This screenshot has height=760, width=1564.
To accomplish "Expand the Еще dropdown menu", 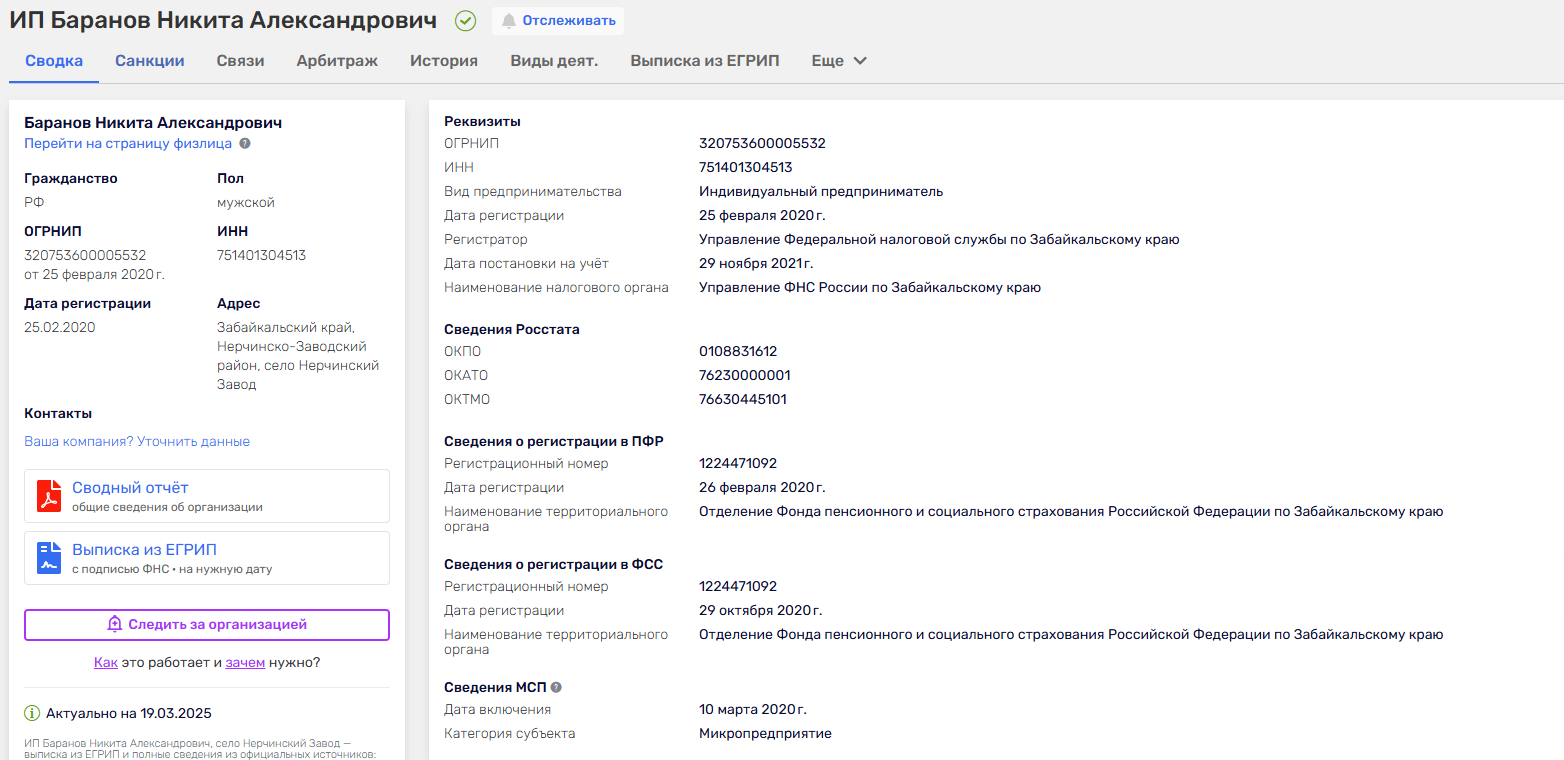I will click(x=839, y=61).
